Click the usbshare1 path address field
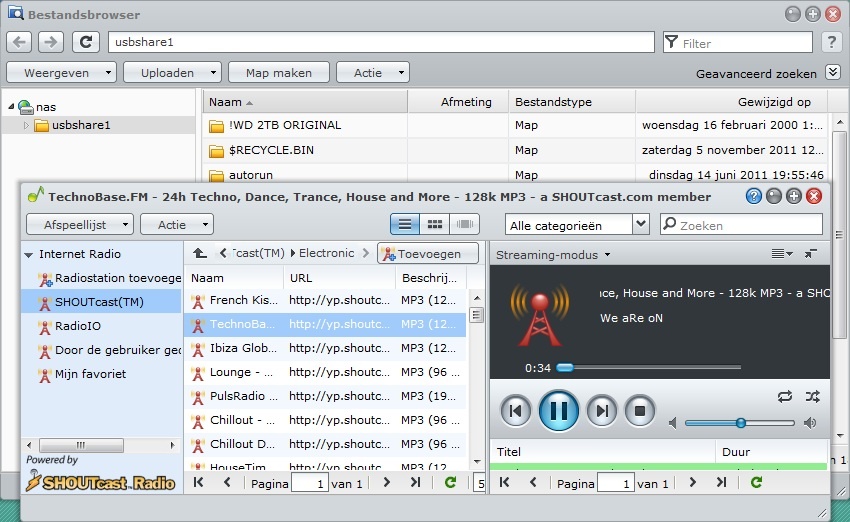Image resolution: width=850 pixels, height=522 pixels. [x=381, y=42]
